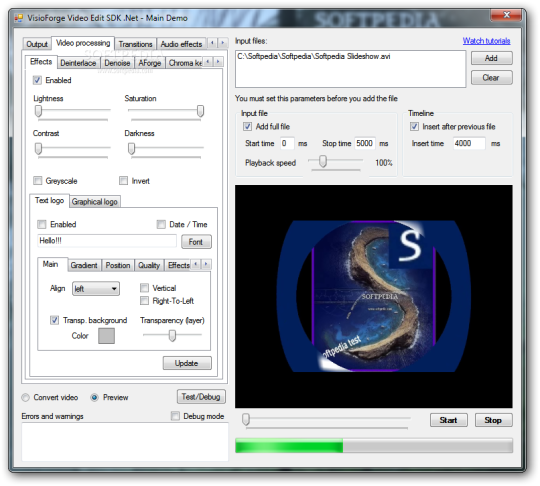Close the Main Demo window

tap(506, 15)
